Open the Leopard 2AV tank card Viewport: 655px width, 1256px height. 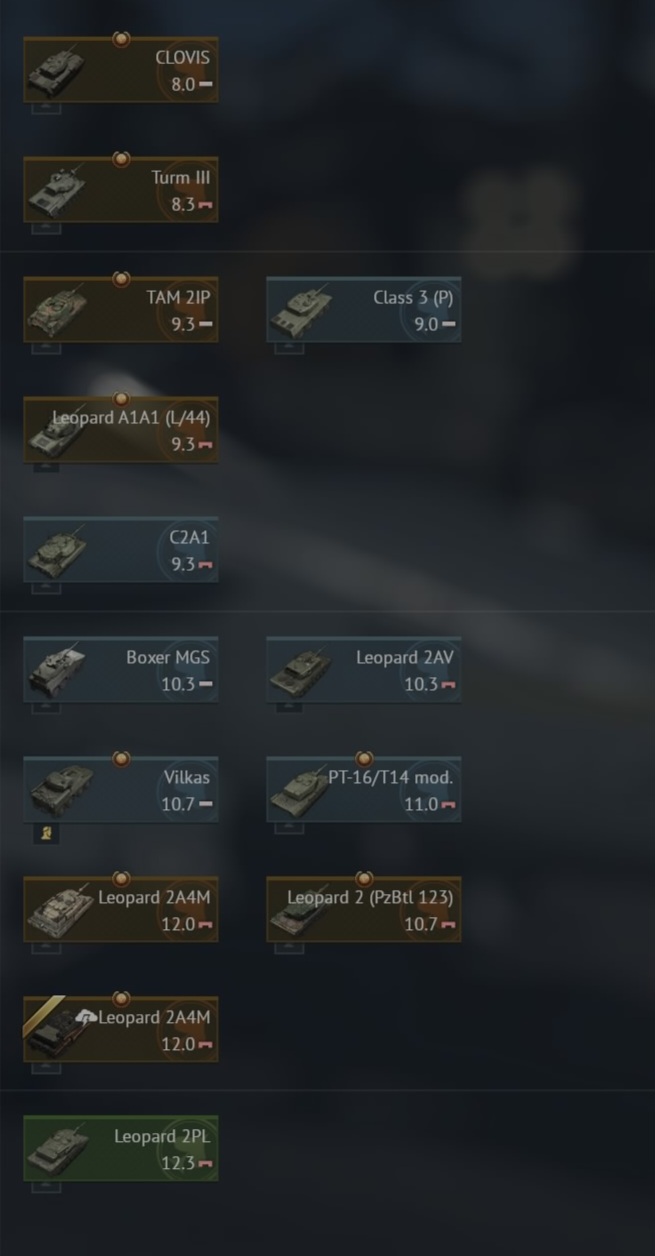coord(364,670)
